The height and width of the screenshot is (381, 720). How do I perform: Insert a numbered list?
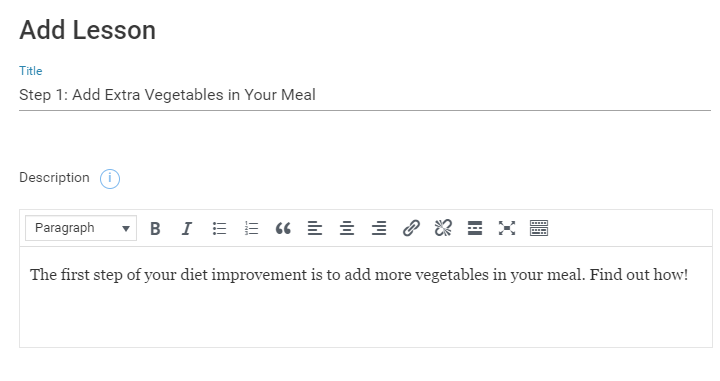click(251, 228)
